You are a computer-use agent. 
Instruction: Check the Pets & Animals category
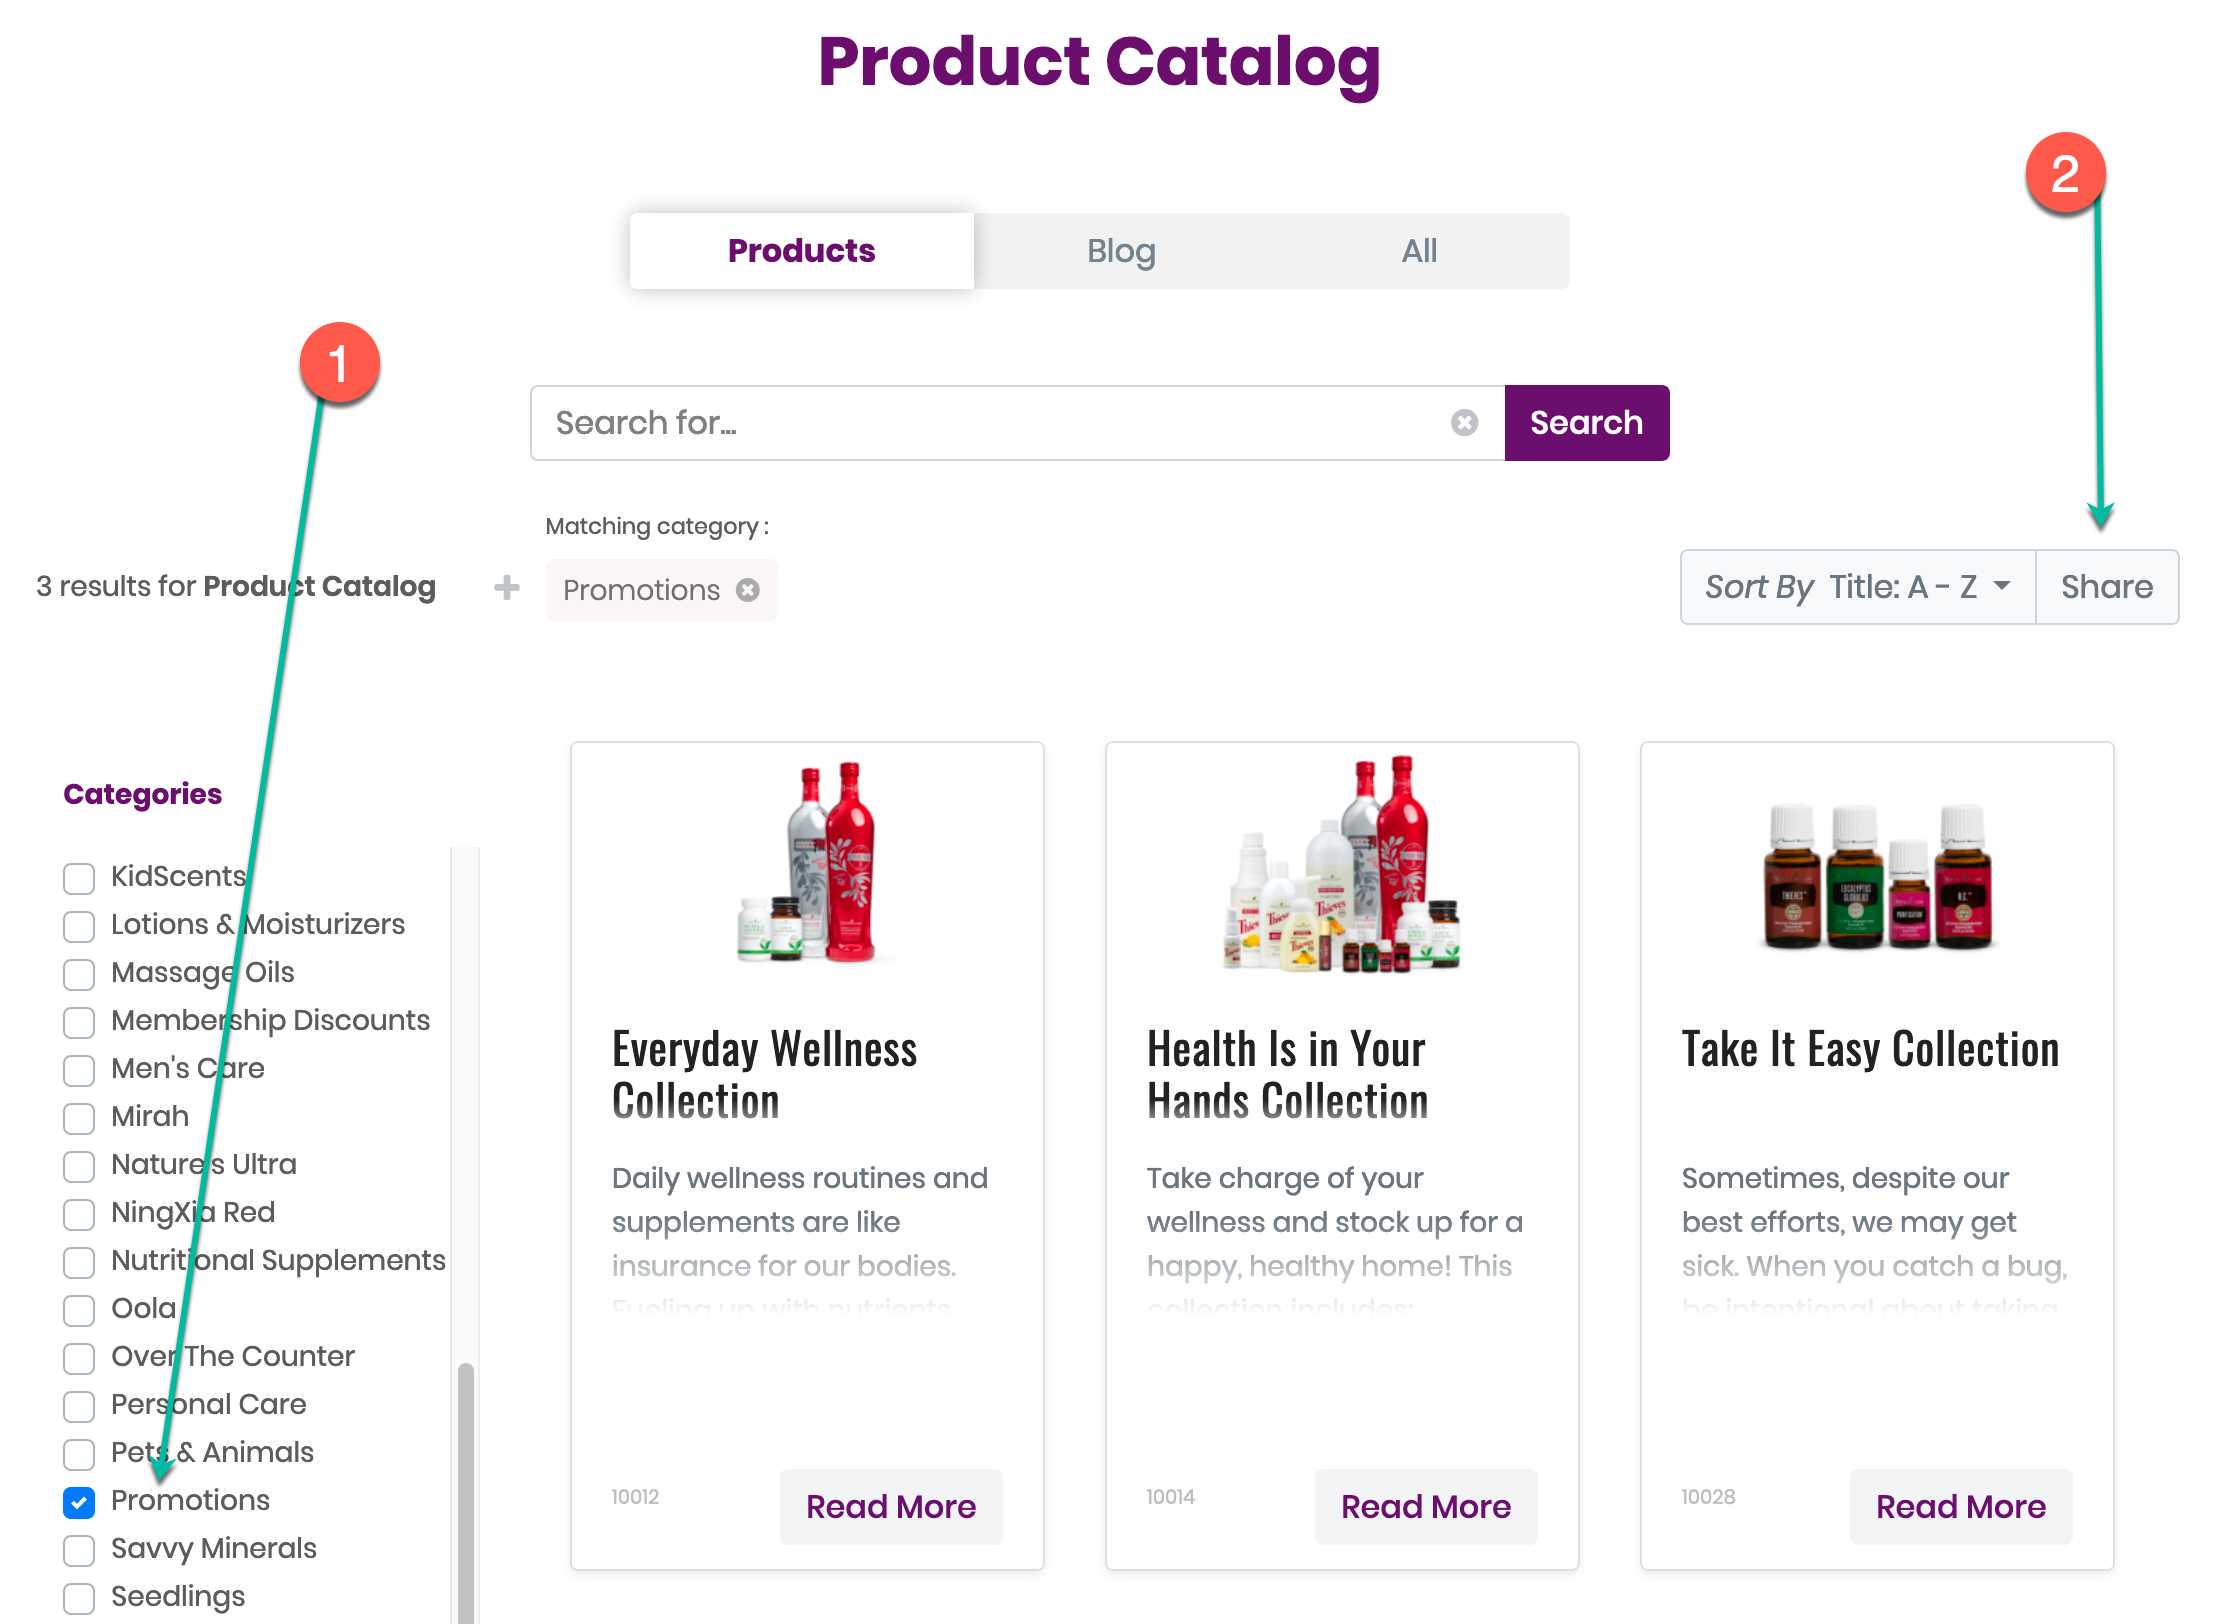tap(78, 1454)
